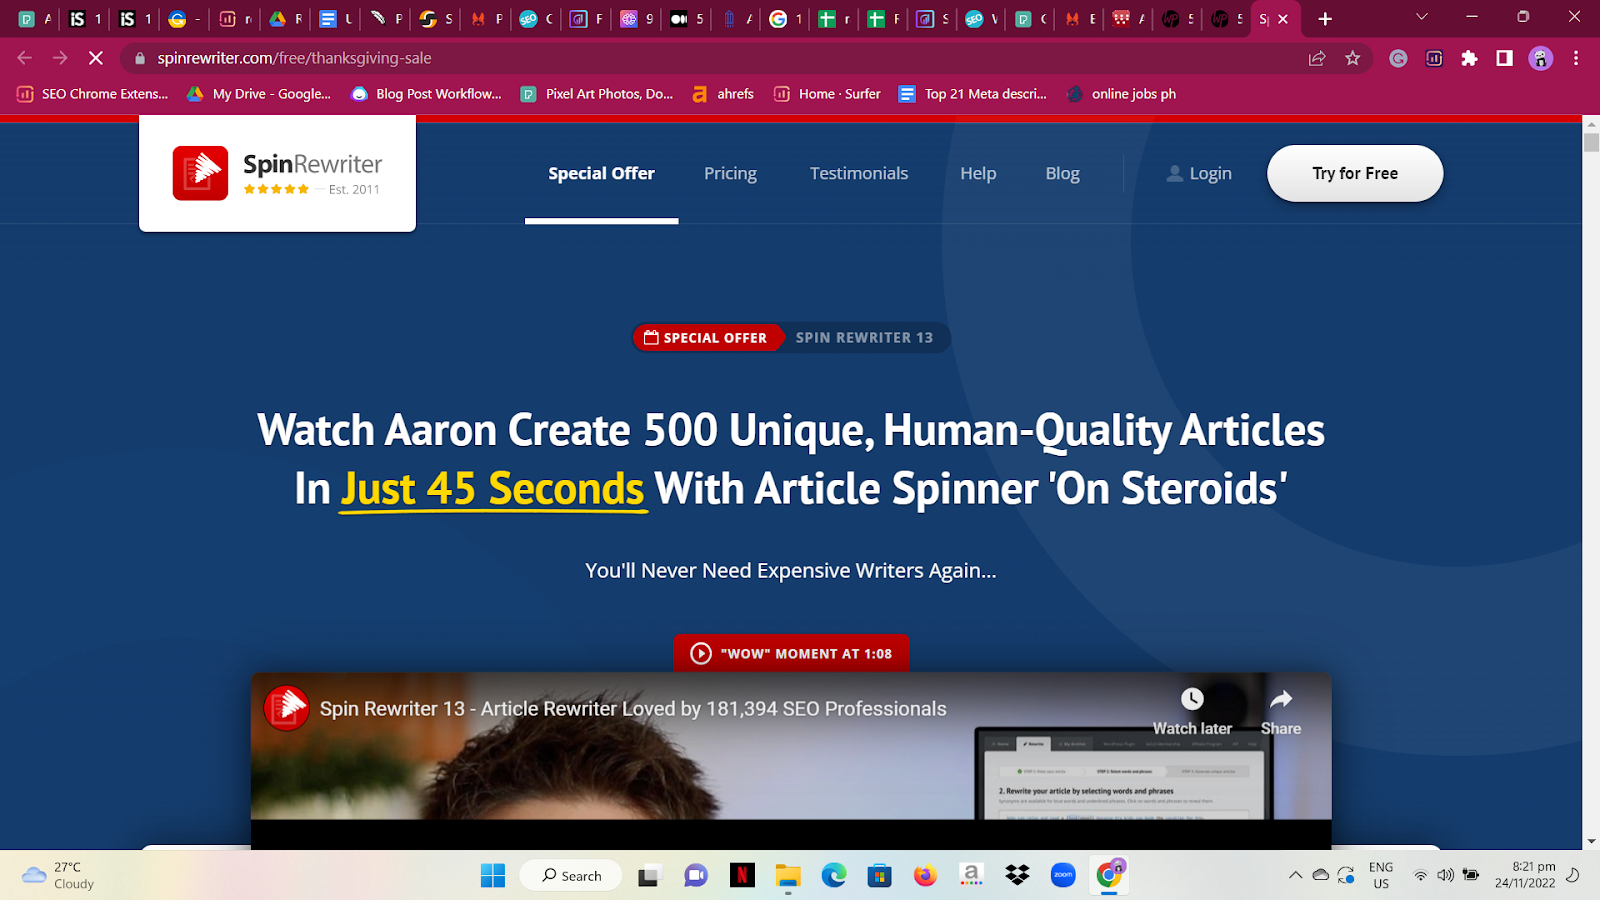Open Firefox from the taskbar

pos(925,876)
